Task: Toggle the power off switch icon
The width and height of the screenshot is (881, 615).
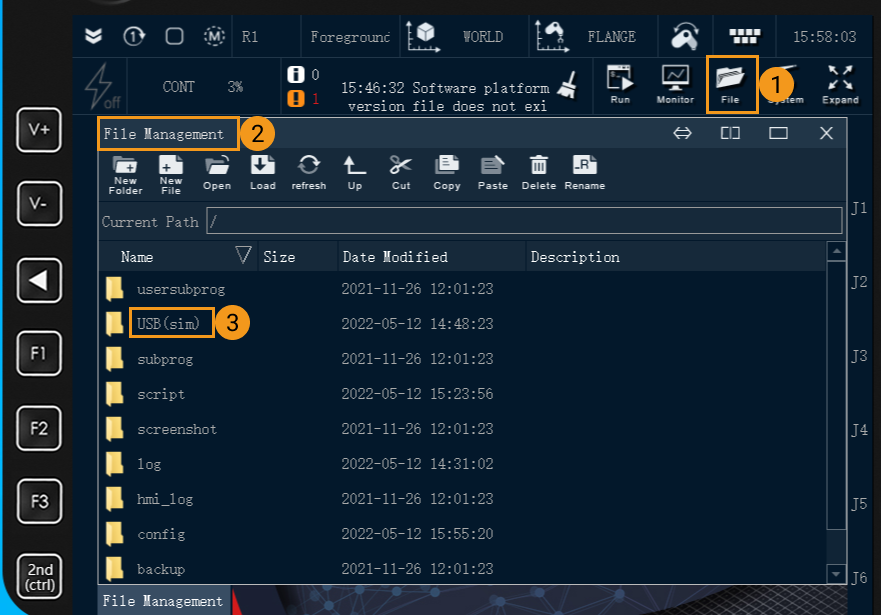Action: (x=100, y=85)
